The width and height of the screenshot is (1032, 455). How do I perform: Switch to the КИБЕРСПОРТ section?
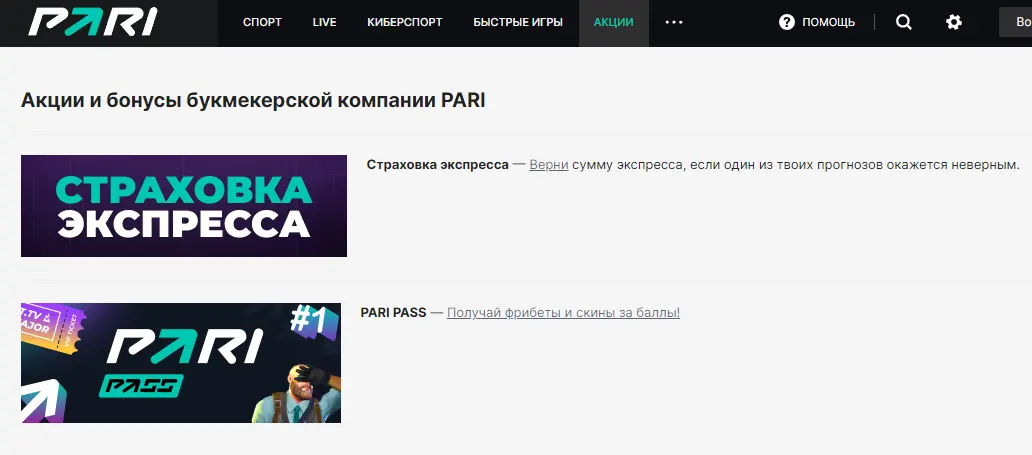tap(405, 22)
